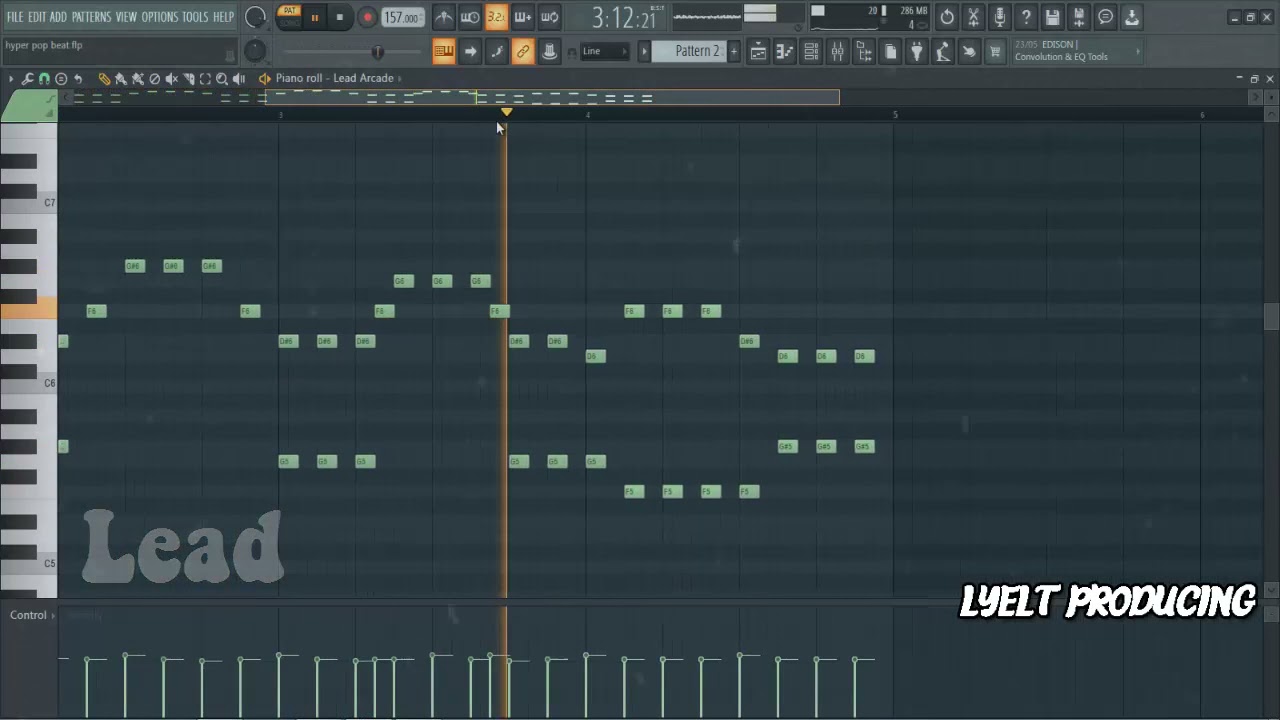Select the Zoom magnifier tool

(222, 78)
